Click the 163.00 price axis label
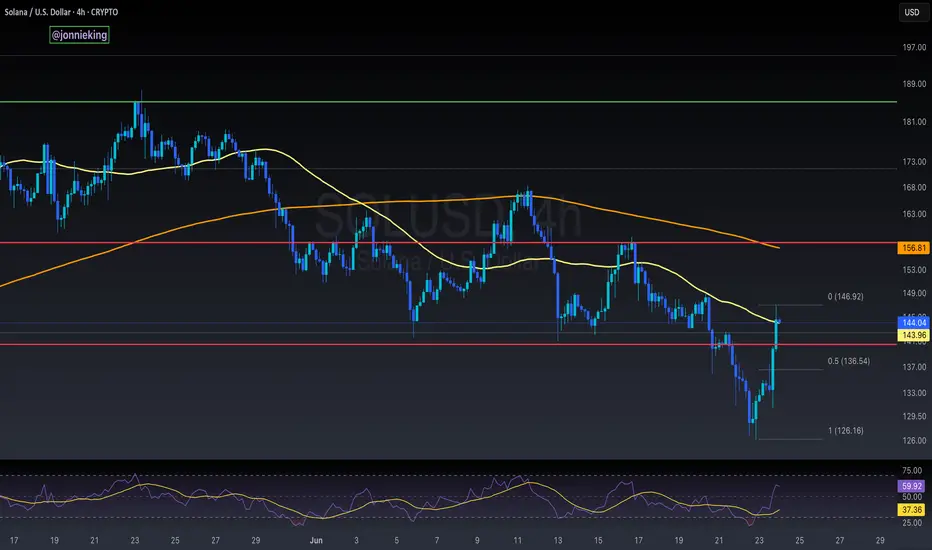 [x=914, y=214]
